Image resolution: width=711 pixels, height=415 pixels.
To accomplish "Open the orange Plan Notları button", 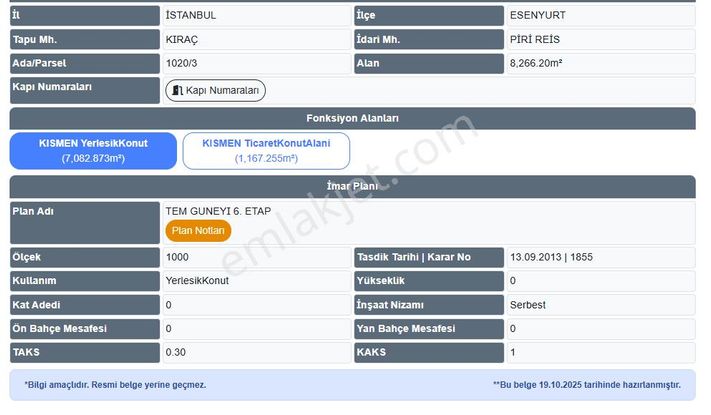I will point(198,230).
